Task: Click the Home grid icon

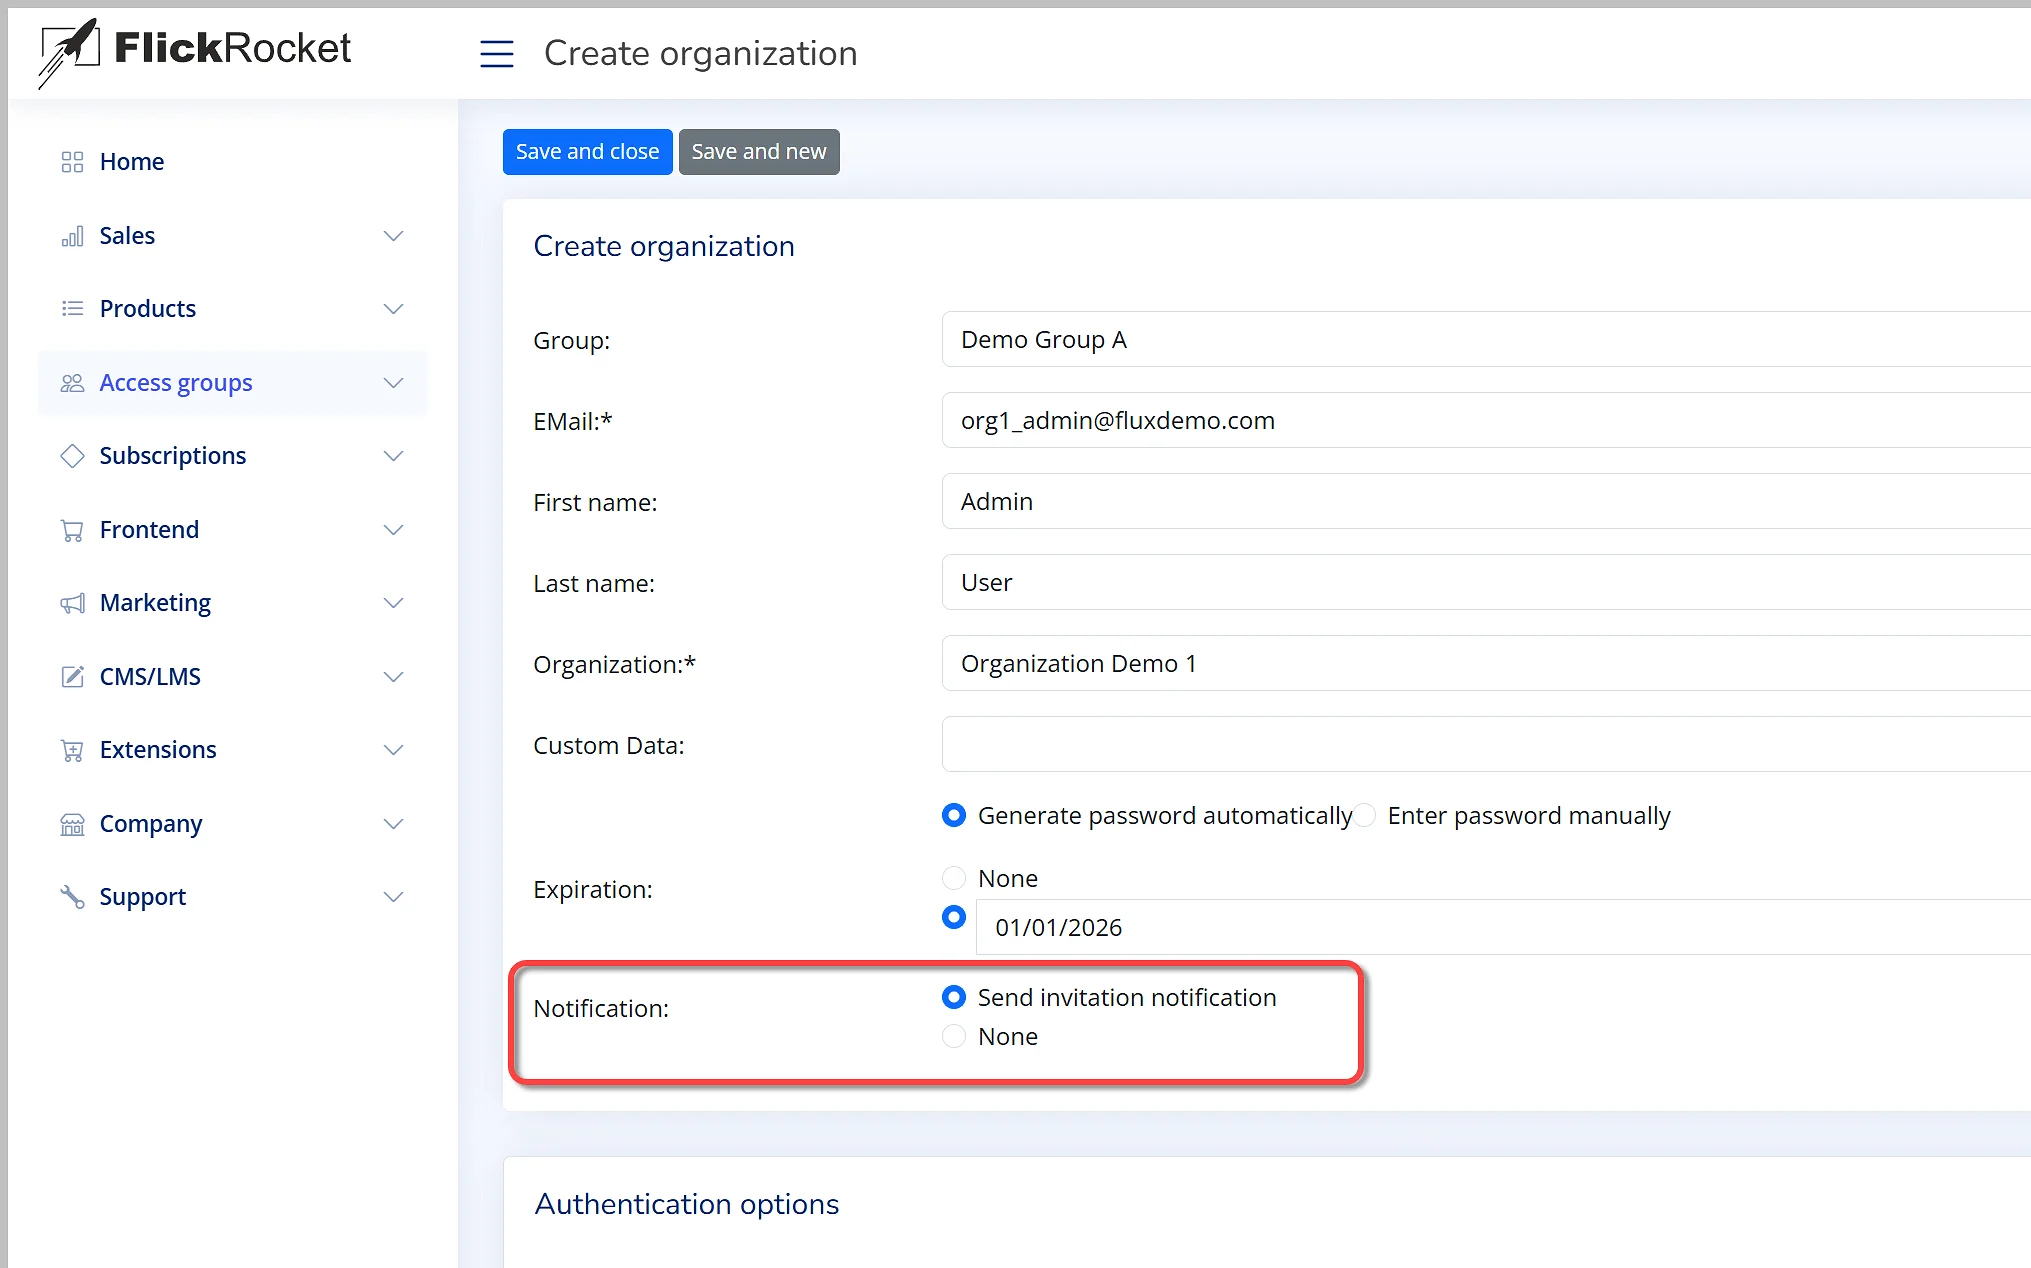Action: click(x=72, y=162)
